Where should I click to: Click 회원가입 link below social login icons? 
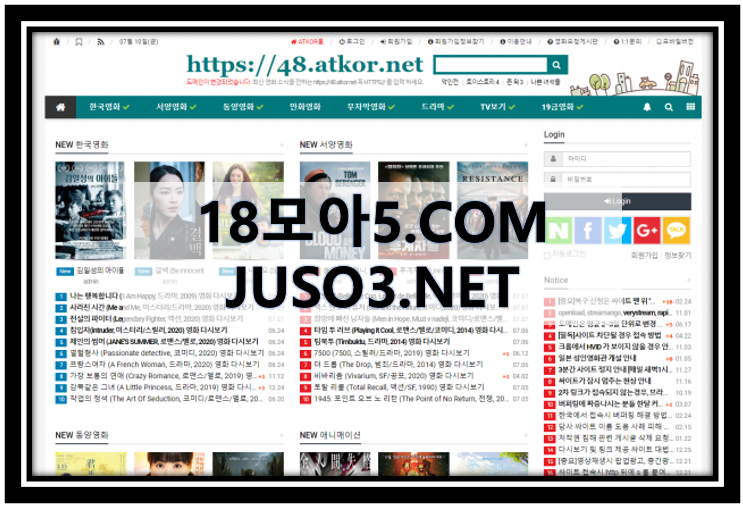click(644, 255)
